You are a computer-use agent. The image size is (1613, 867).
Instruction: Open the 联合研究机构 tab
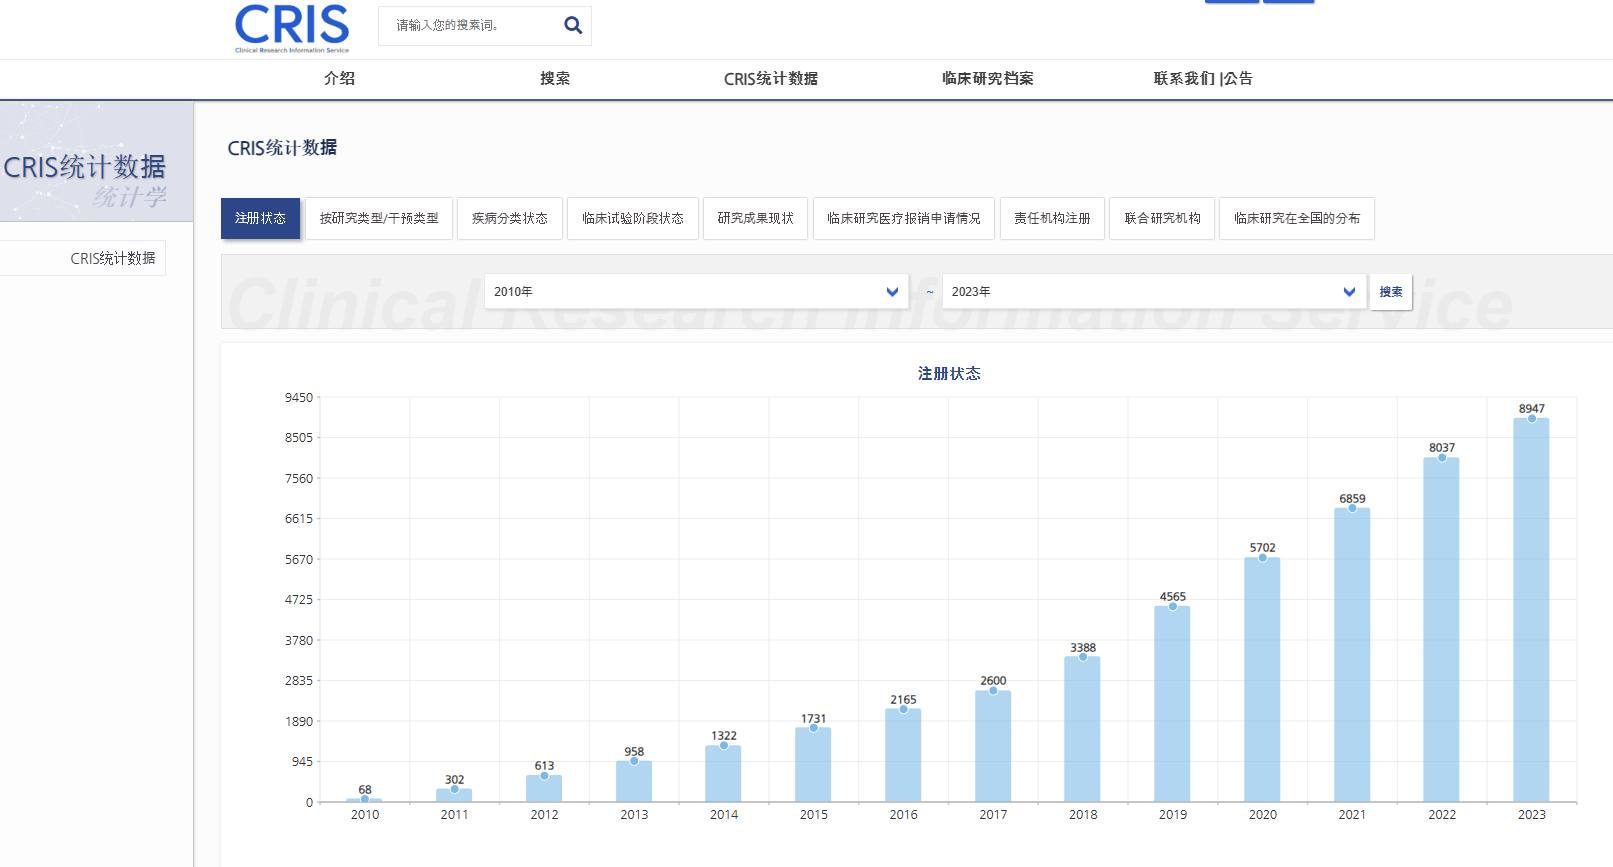tap(1162, 218)
